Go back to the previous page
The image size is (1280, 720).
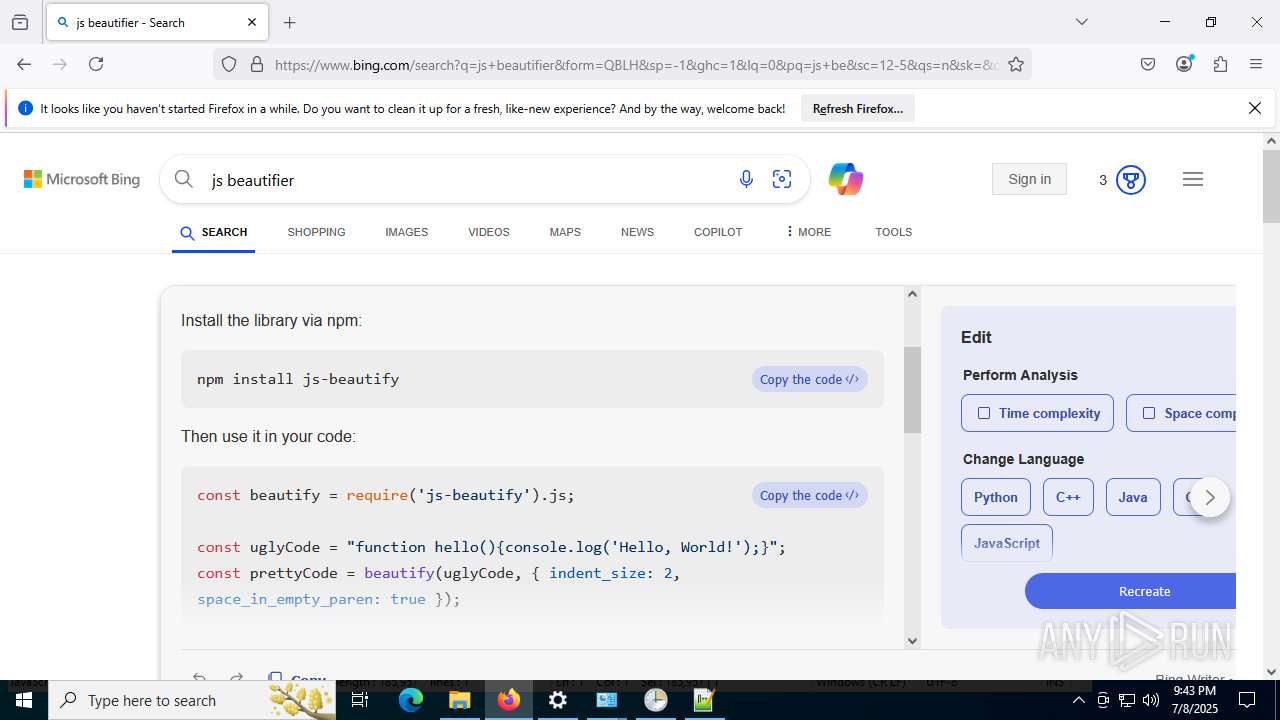pyautogui.click(x=24, y=64)
